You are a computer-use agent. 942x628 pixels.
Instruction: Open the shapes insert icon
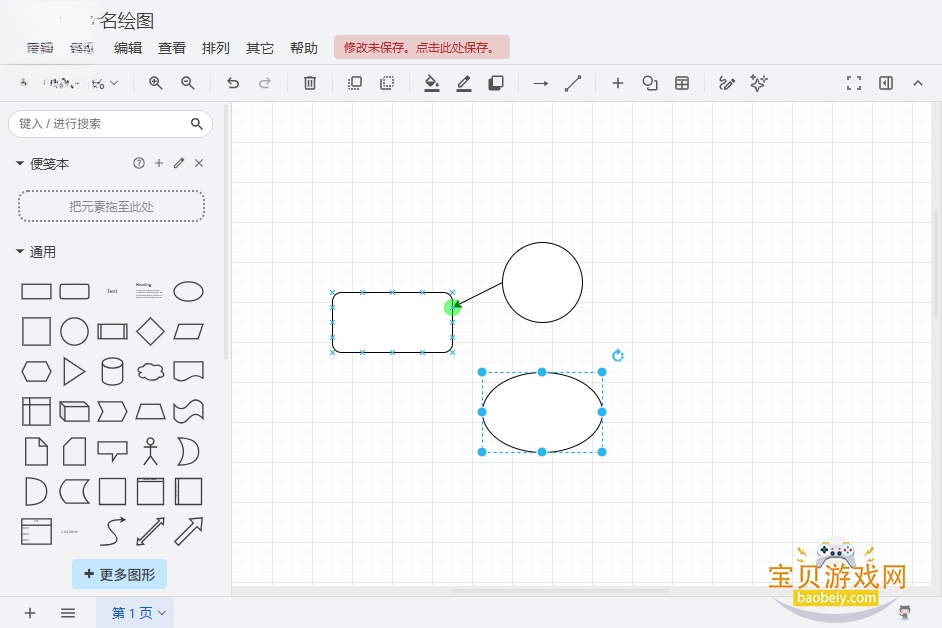[650, 83]
